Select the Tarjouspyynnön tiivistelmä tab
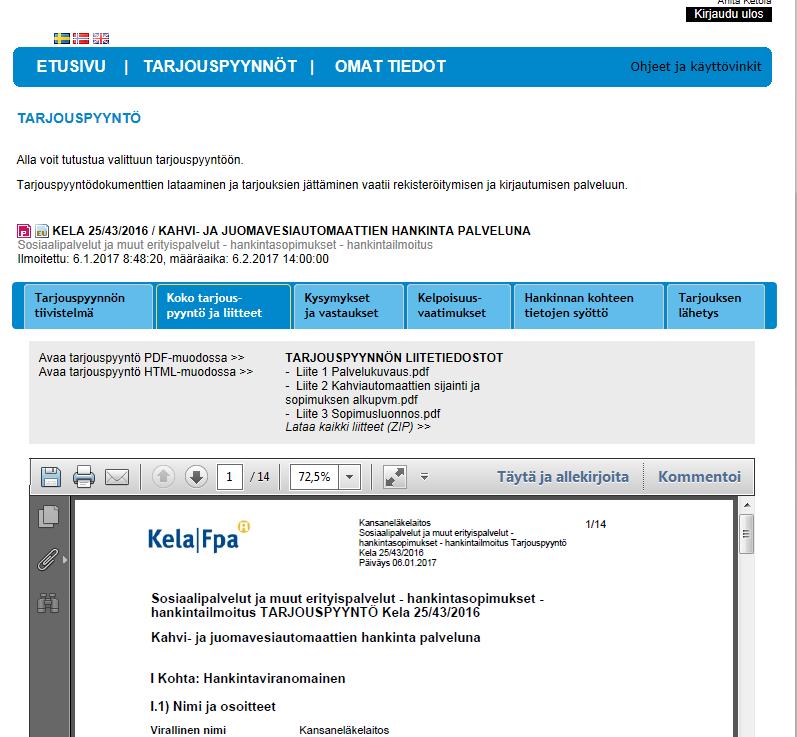This screenshot has width=797, height=737. (x=88, y=306)
